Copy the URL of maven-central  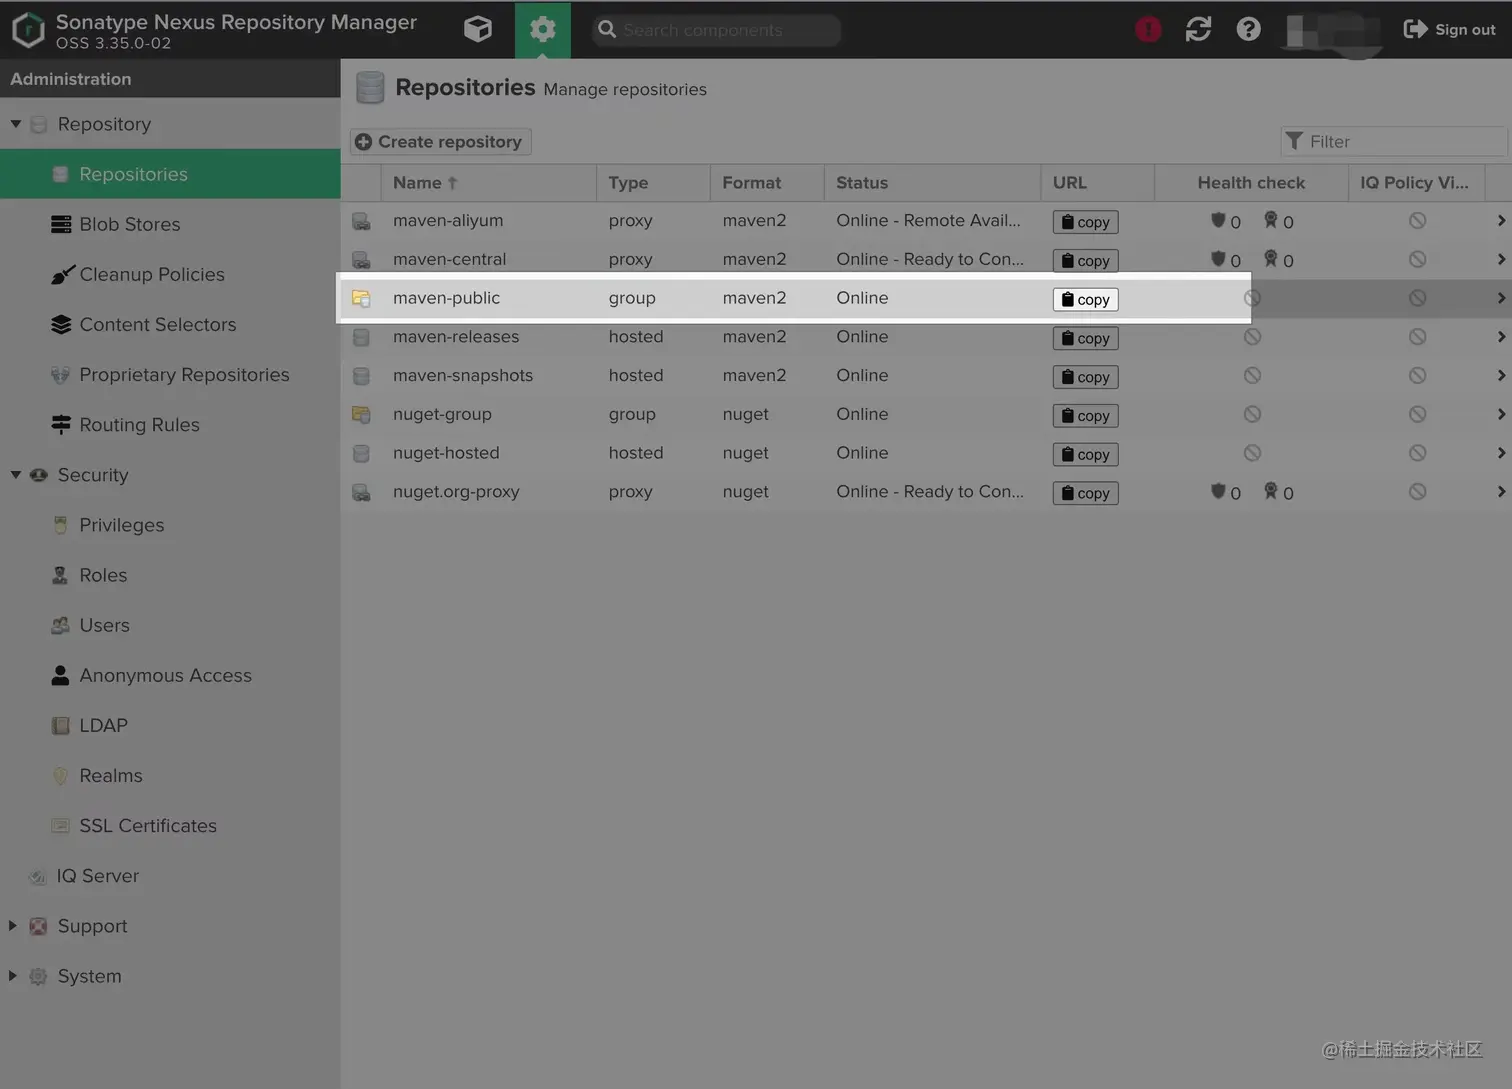coord(1085,260)
